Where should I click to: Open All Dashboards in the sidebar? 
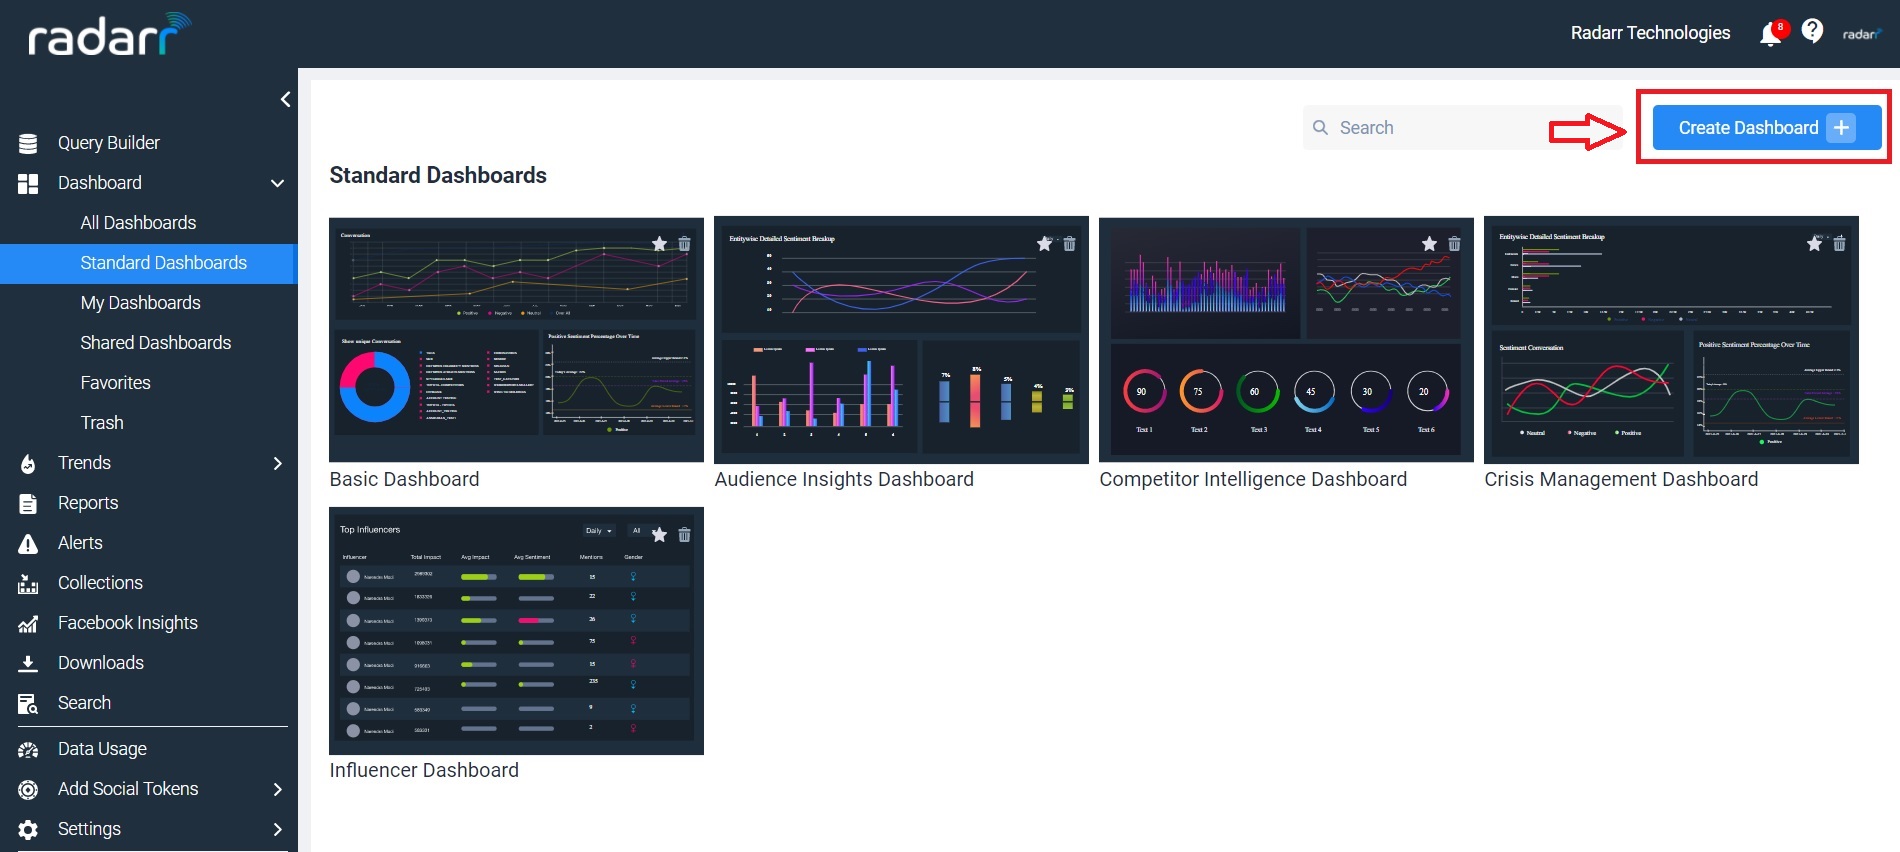tap(138, 223)
